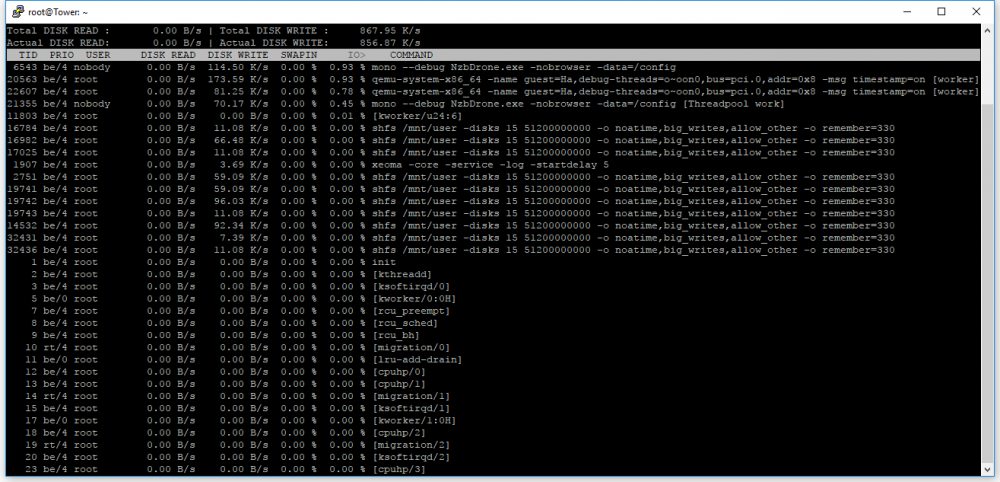The width and height of the screenshot is (1000, 482).
Task: Click the scrollbar down arrow
Action: click(987, 470)
